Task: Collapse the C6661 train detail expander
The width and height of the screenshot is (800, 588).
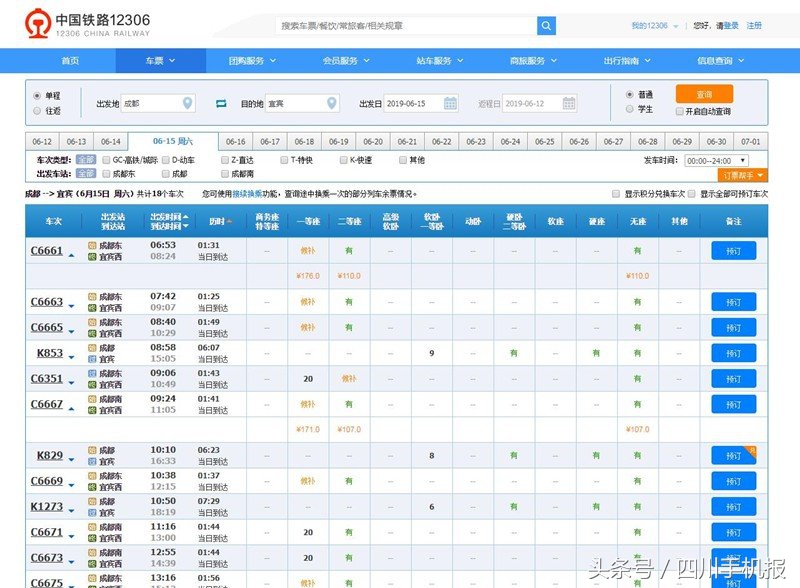Action: tap(71, 255)
